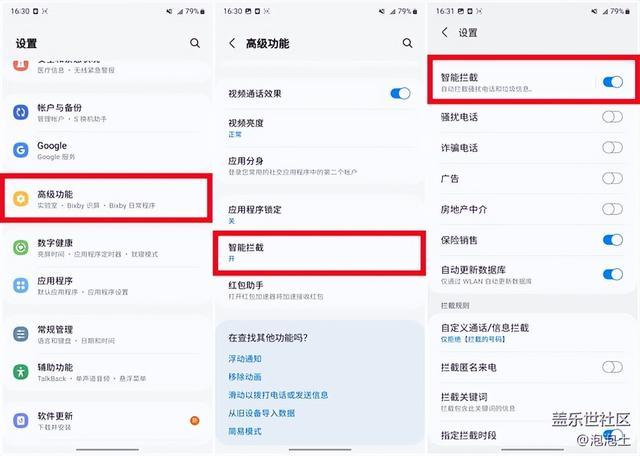Enable the 房地产中介 switch
This screenshot has width=640, height=456.
[613, 209]
